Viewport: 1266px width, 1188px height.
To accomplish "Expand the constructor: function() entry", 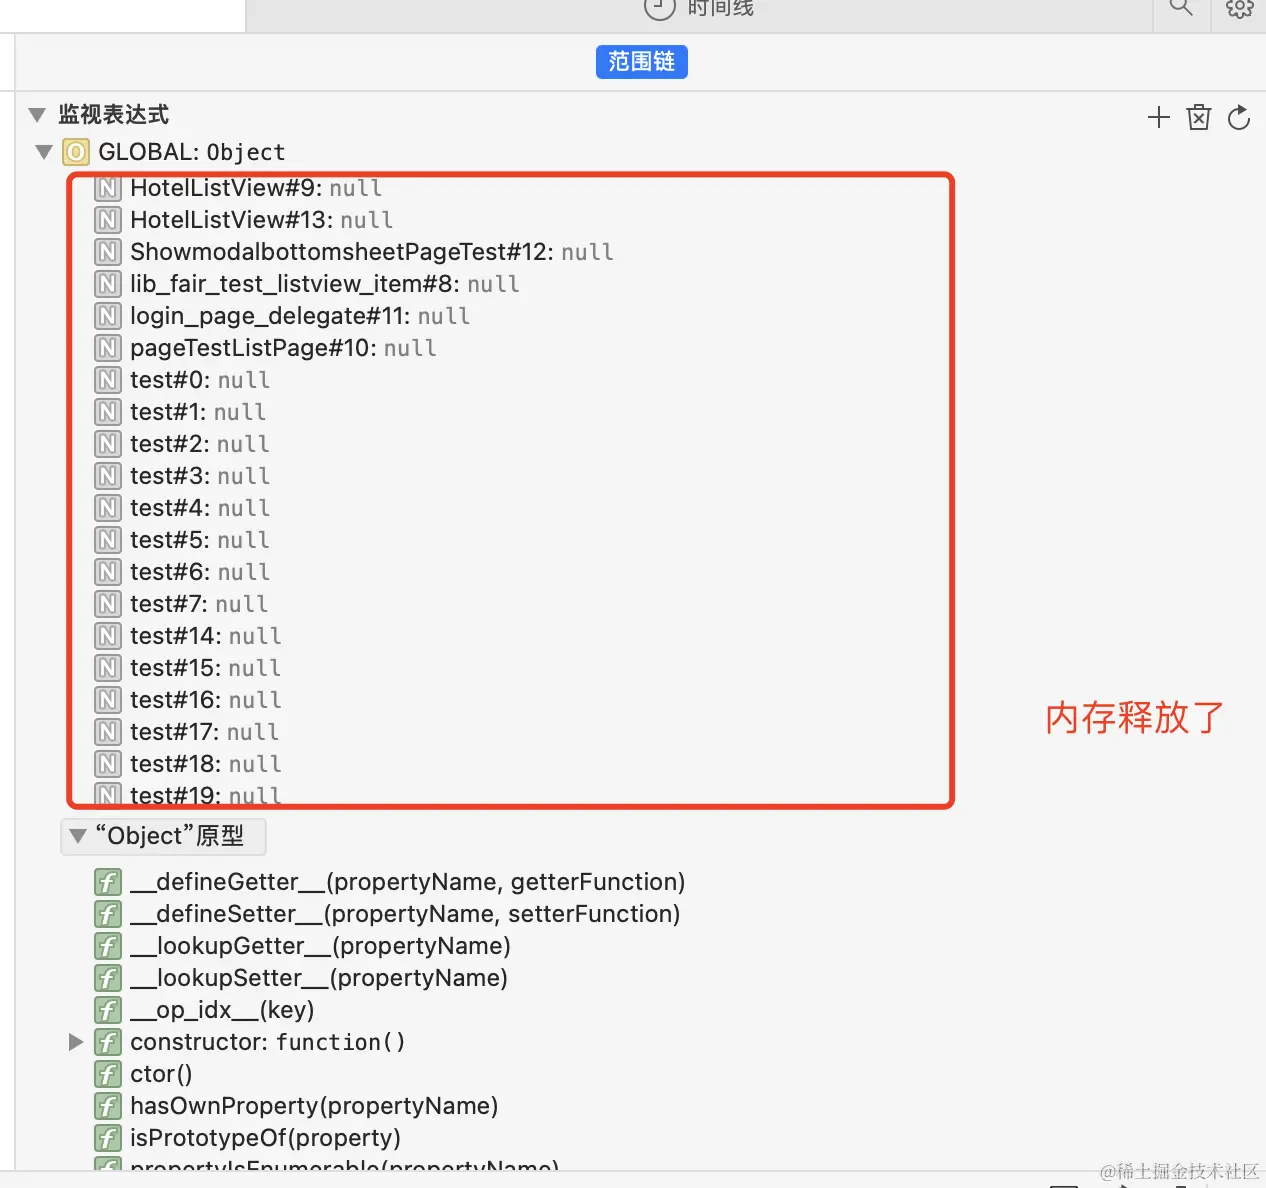I will pyautogui.click(x=75, y=1042).
